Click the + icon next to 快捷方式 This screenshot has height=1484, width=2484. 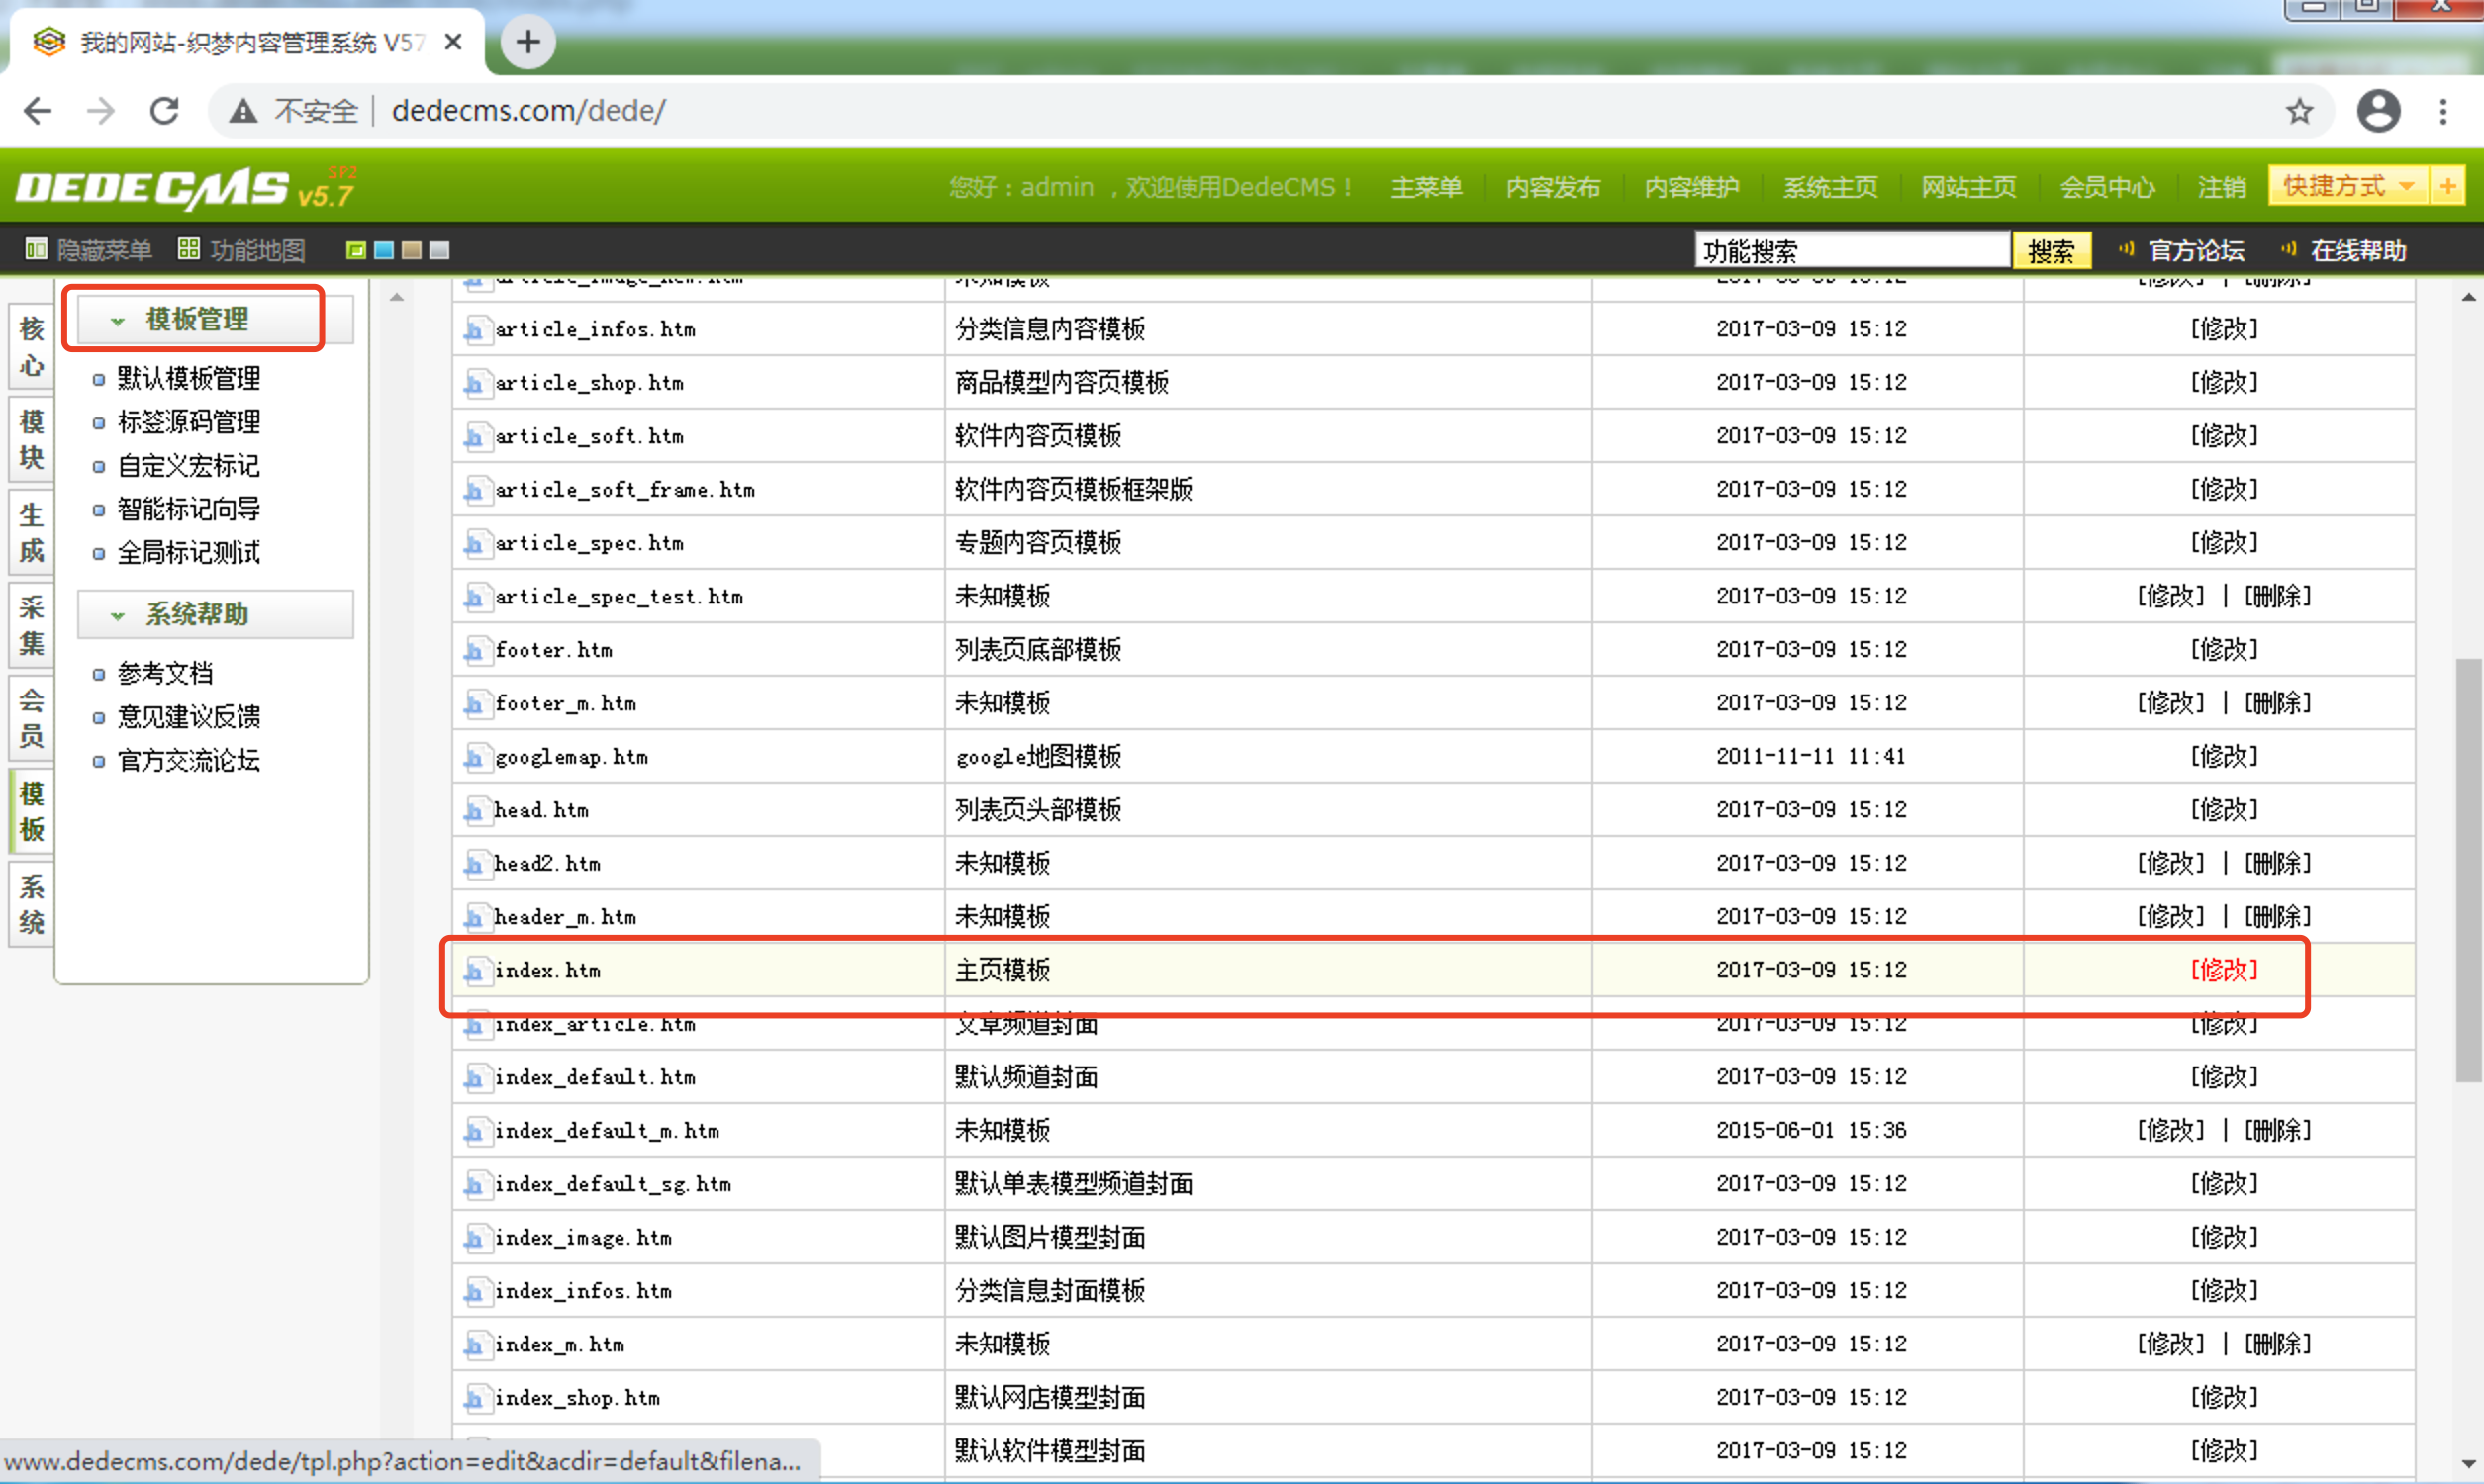click(2449, 186)
